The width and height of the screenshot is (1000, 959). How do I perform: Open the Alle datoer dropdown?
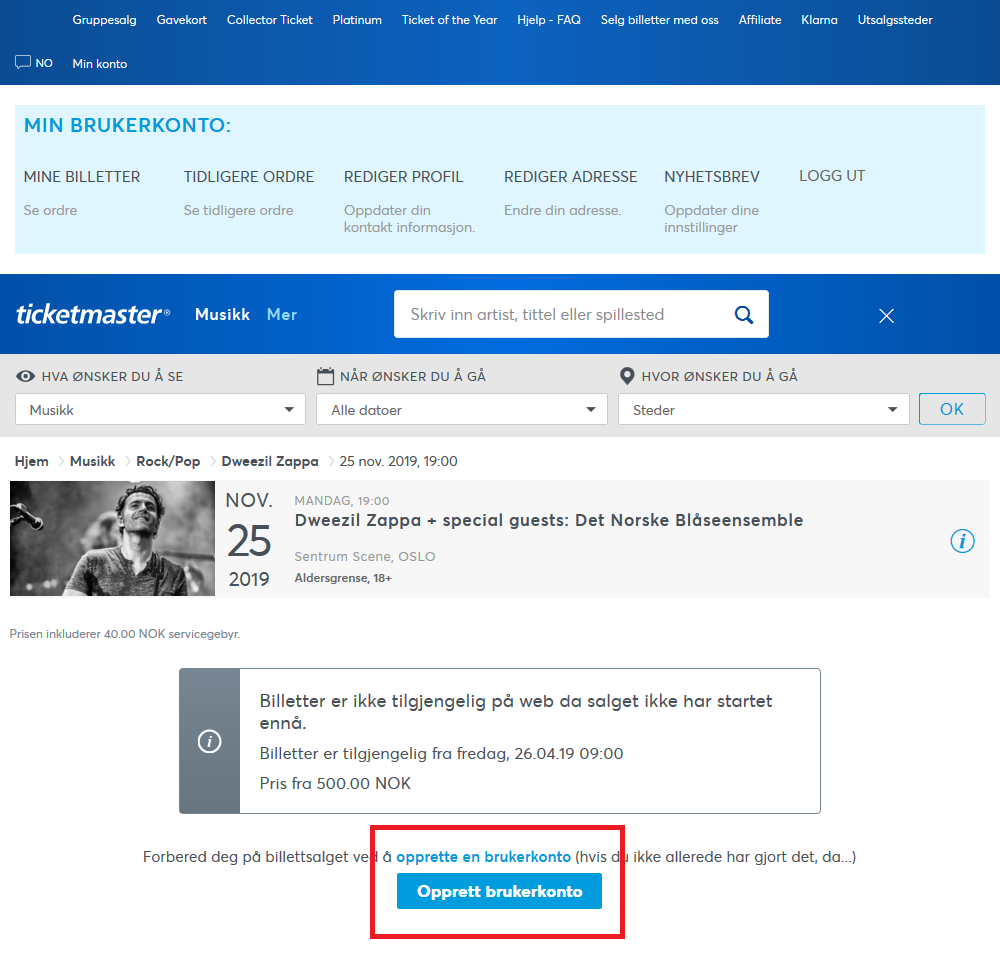462,409
